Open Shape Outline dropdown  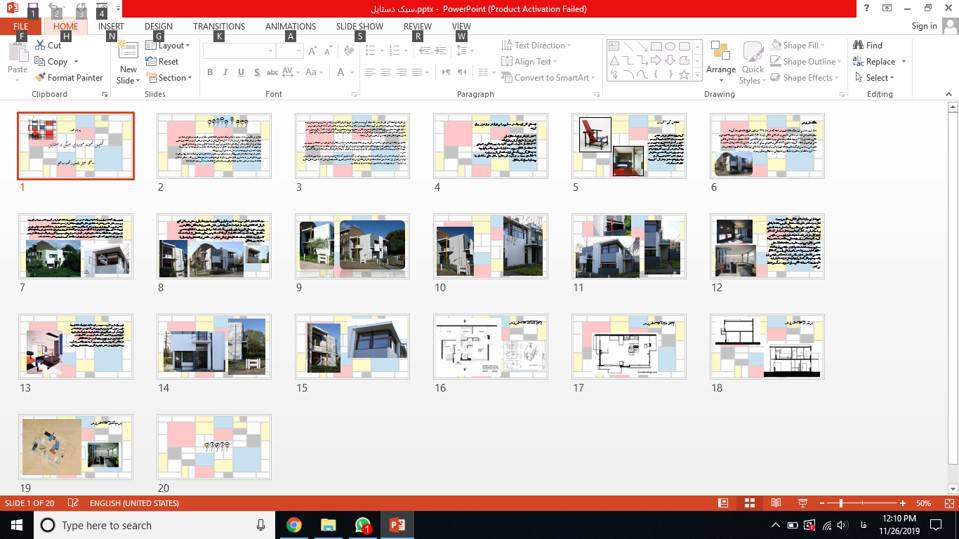805,61
